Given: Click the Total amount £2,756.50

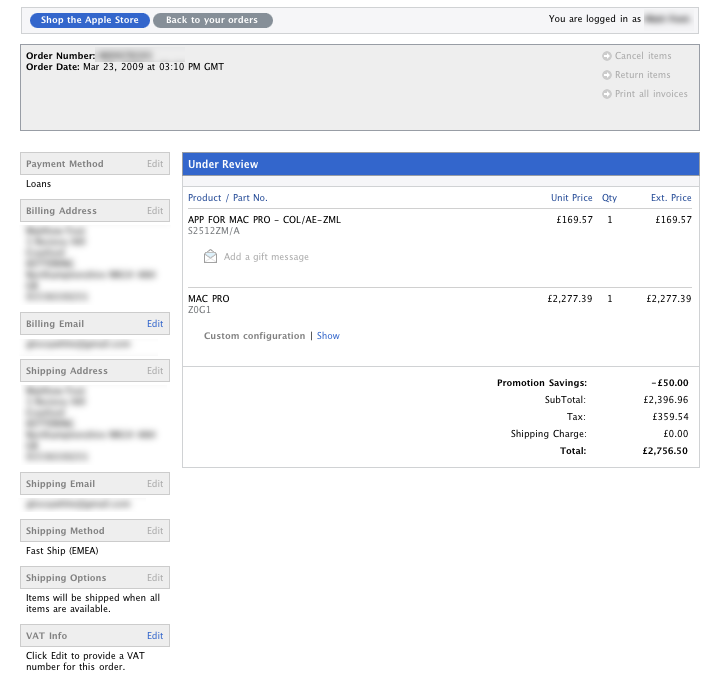Looking at the screenshot, I should click(x=665, y=451).
